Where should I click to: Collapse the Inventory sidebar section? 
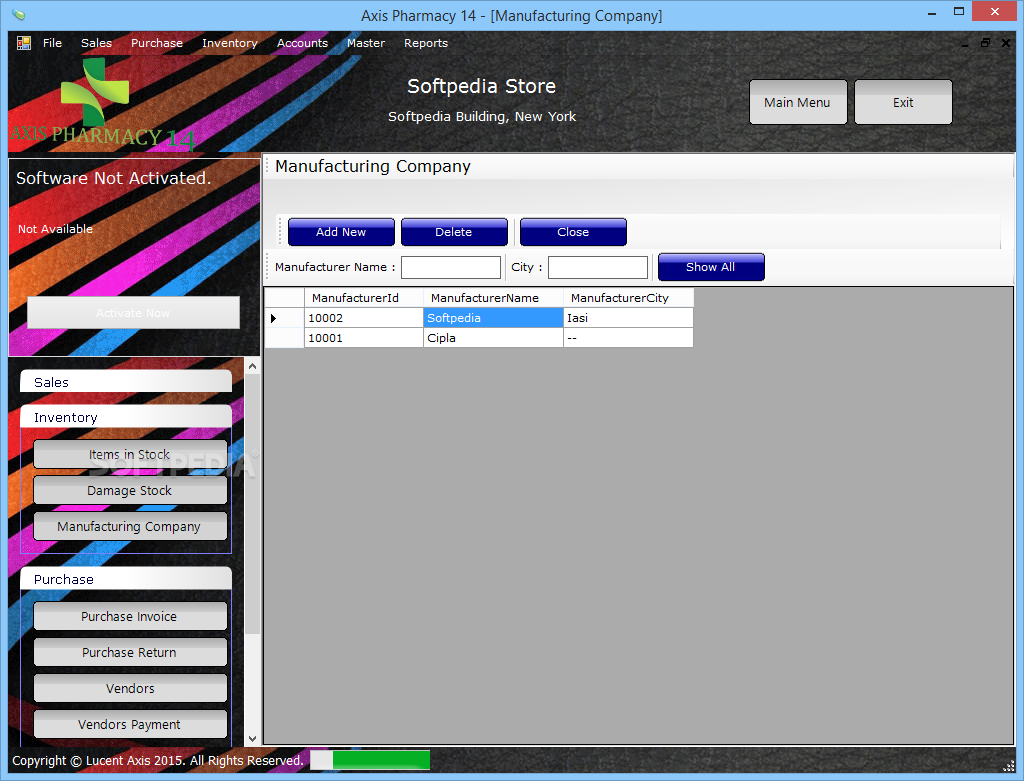(x=126, y=417)
